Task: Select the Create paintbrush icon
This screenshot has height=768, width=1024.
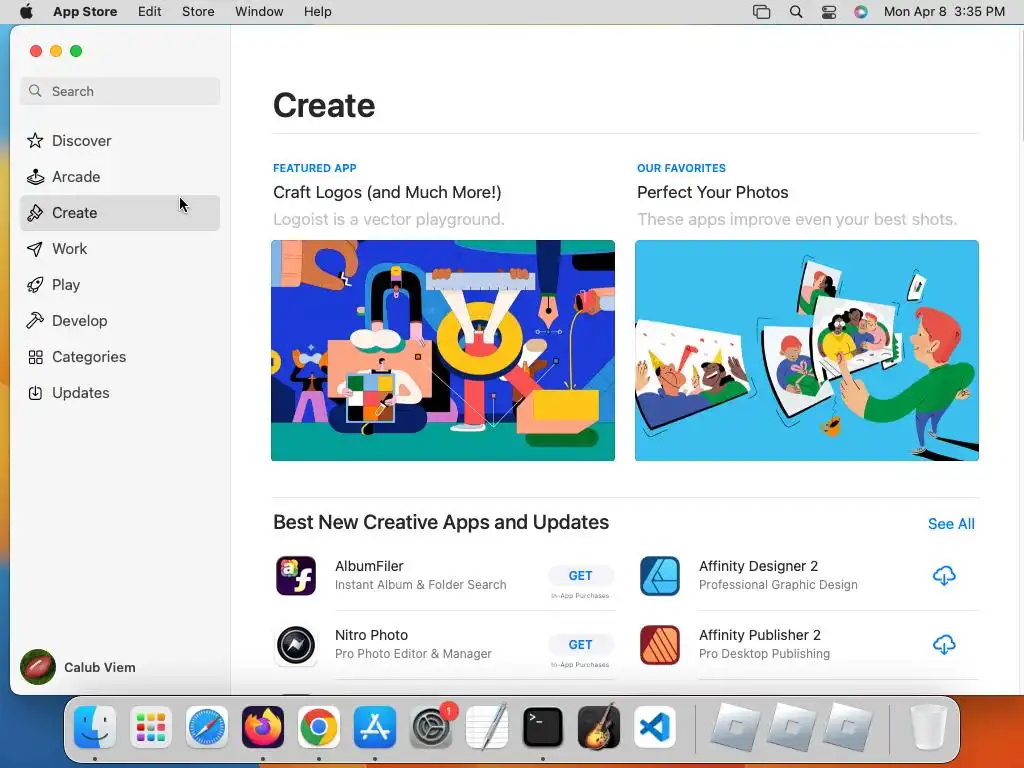Action: (35, 212)
